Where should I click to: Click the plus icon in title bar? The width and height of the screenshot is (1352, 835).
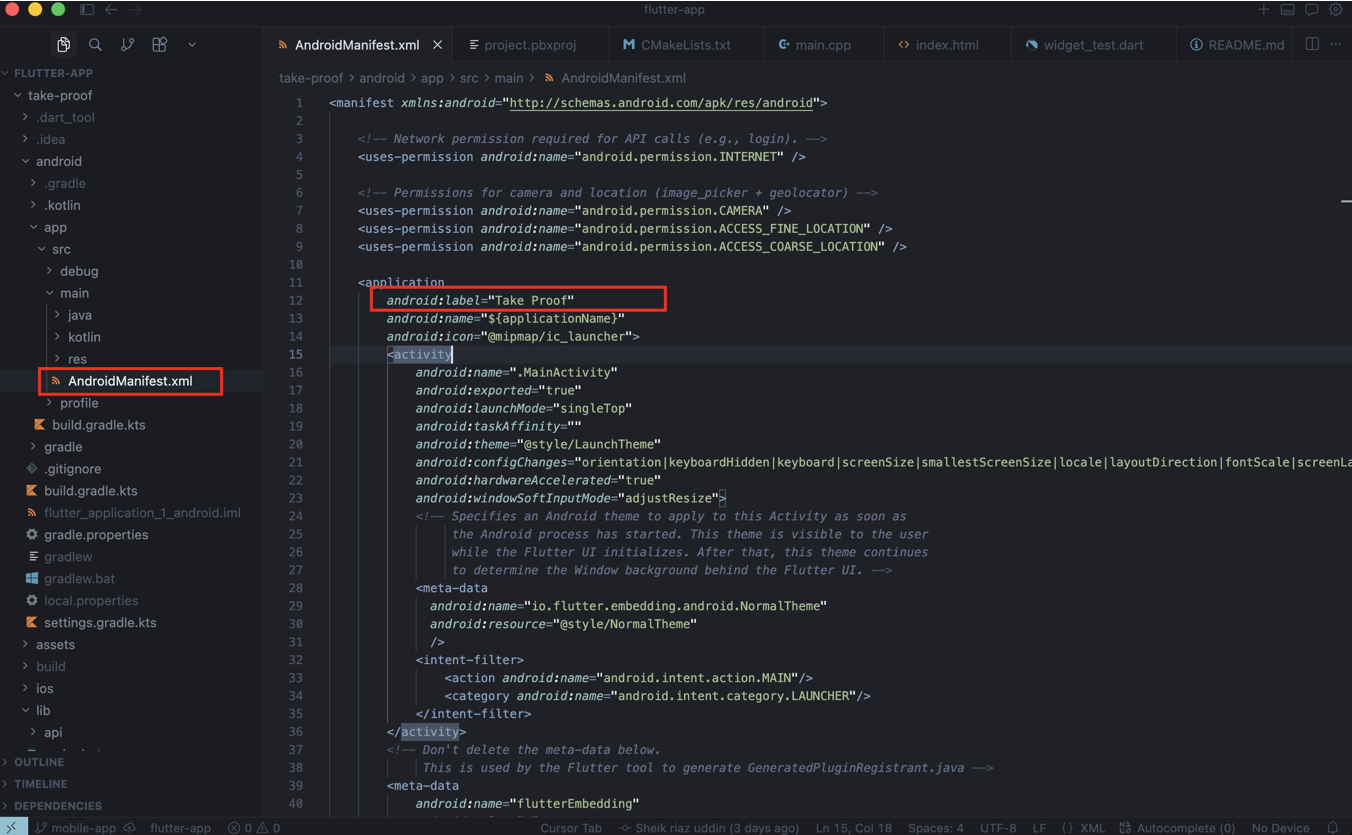click(x=1263, y=10)
